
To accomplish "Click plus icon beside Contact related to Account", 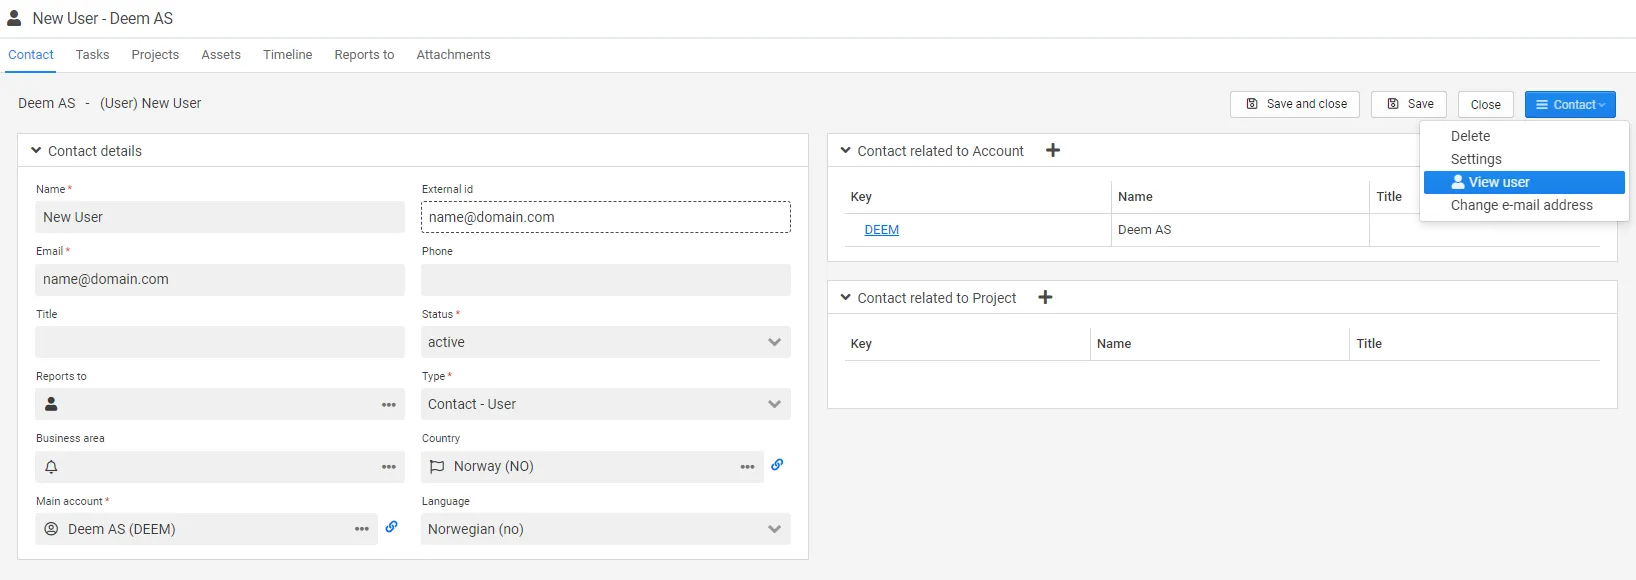I will pyautogui.click(x=1053, y=151).
